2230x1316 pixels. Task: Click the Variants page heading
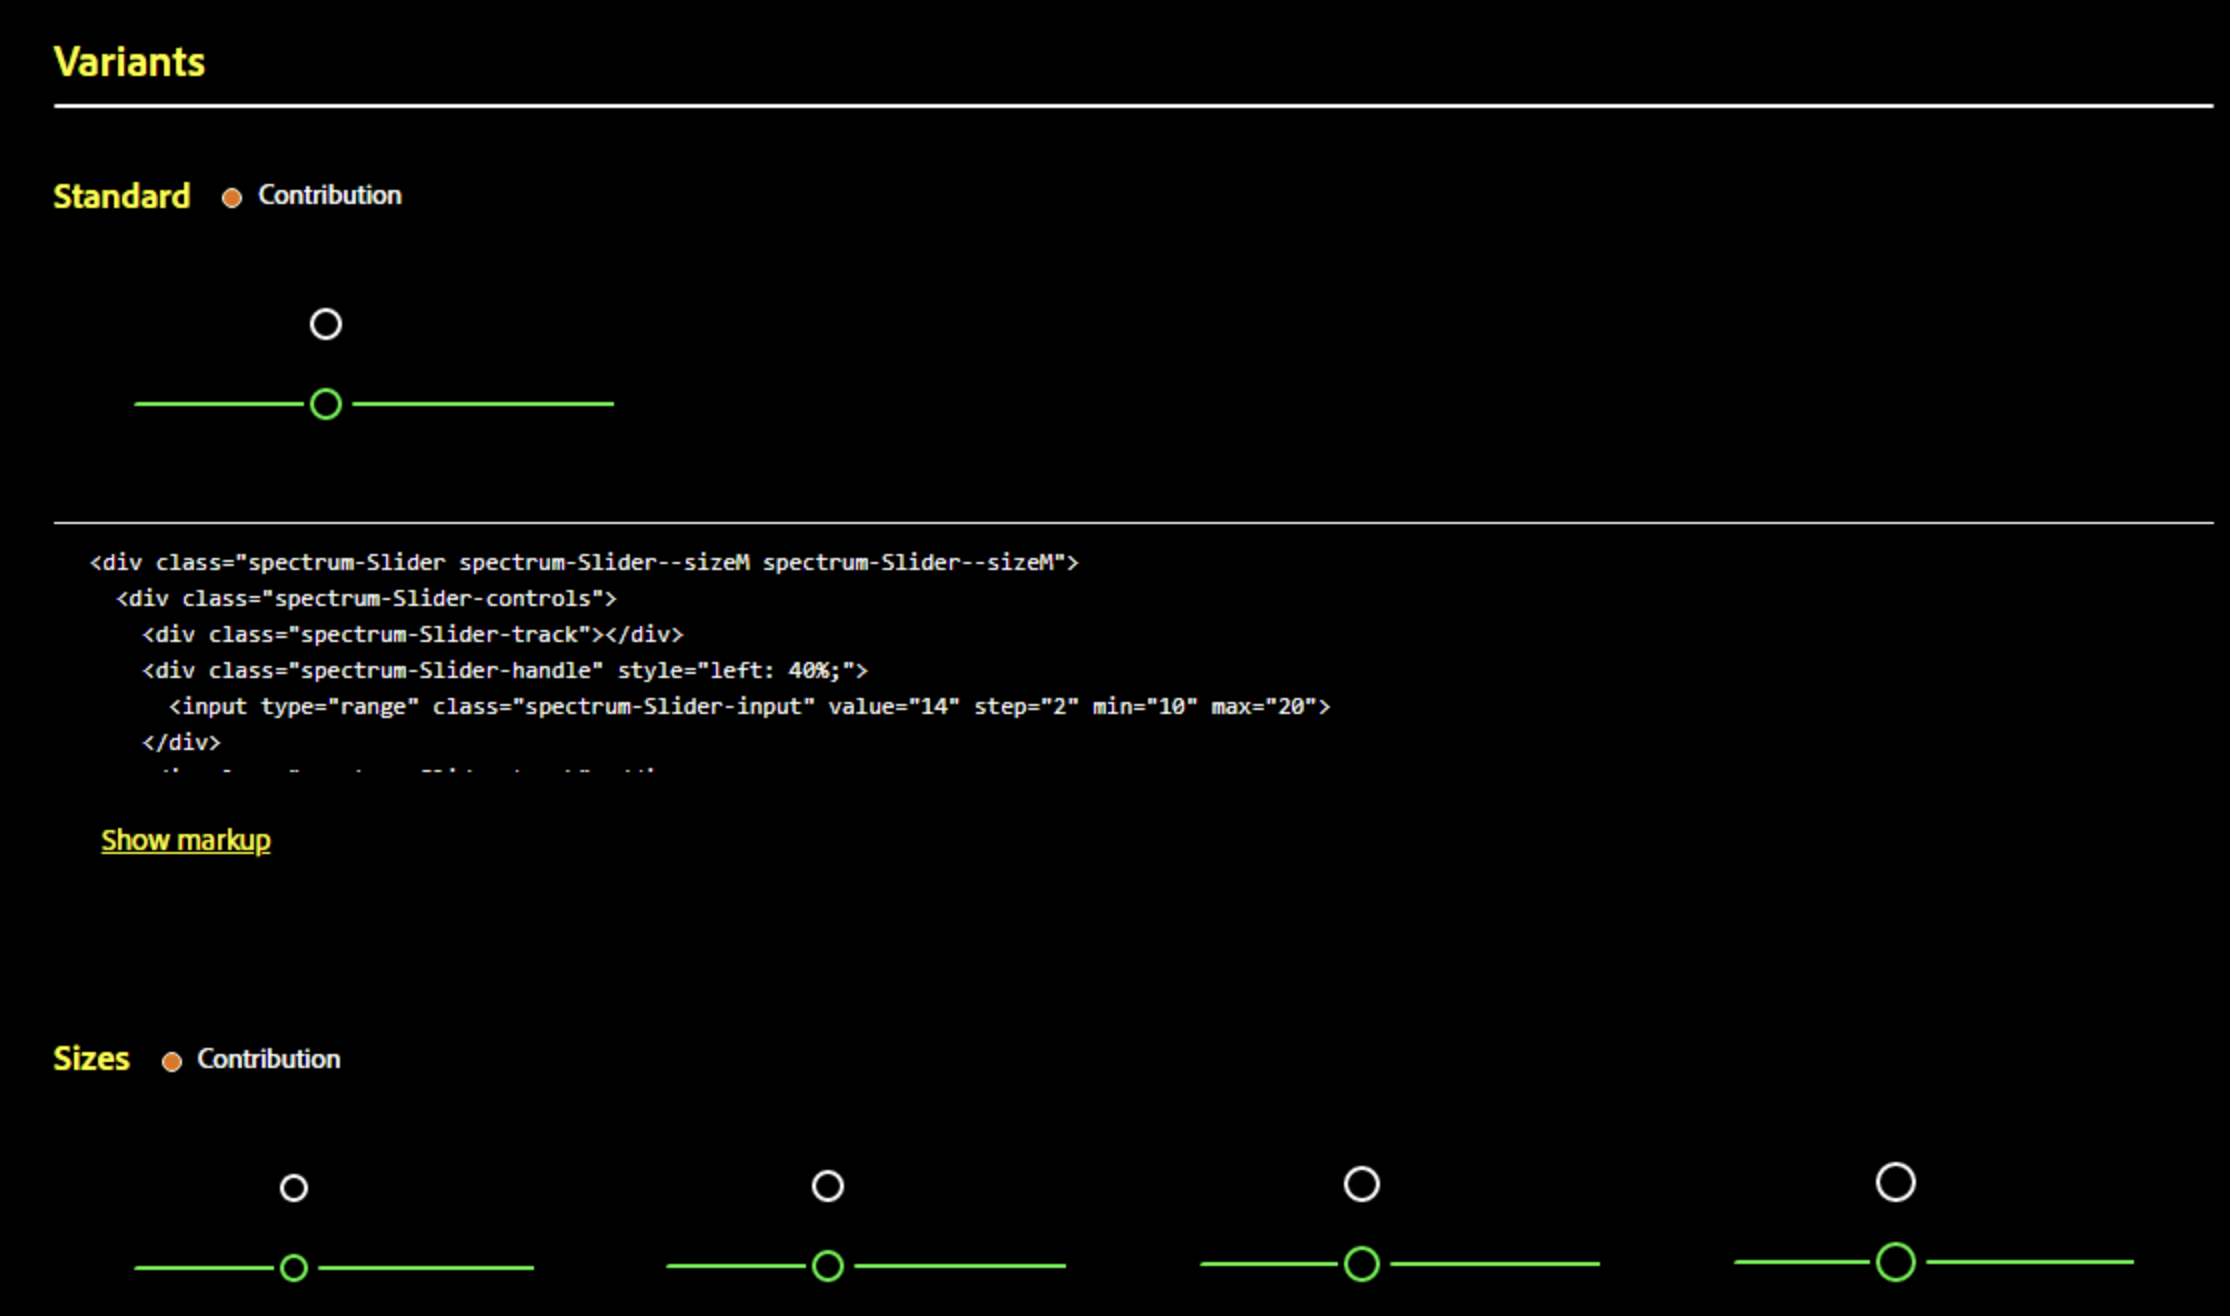(130, 62)
